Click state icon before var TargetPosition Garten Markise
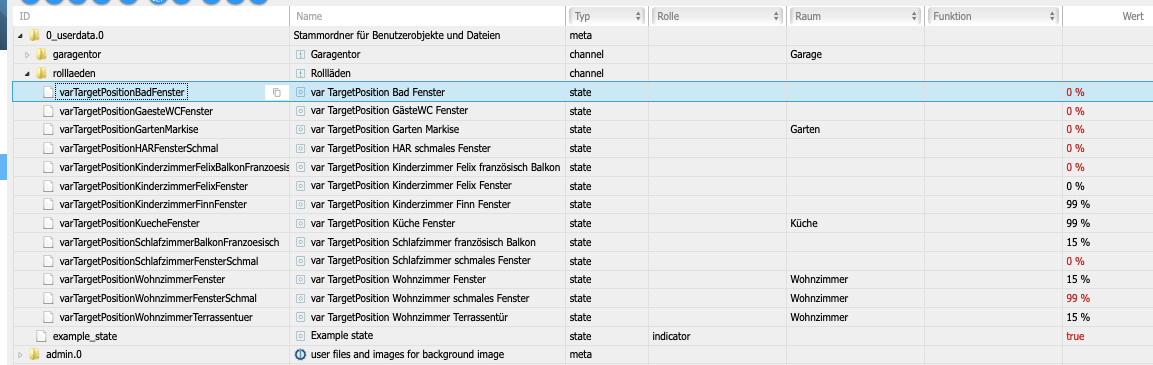 (x=300, y=130)
